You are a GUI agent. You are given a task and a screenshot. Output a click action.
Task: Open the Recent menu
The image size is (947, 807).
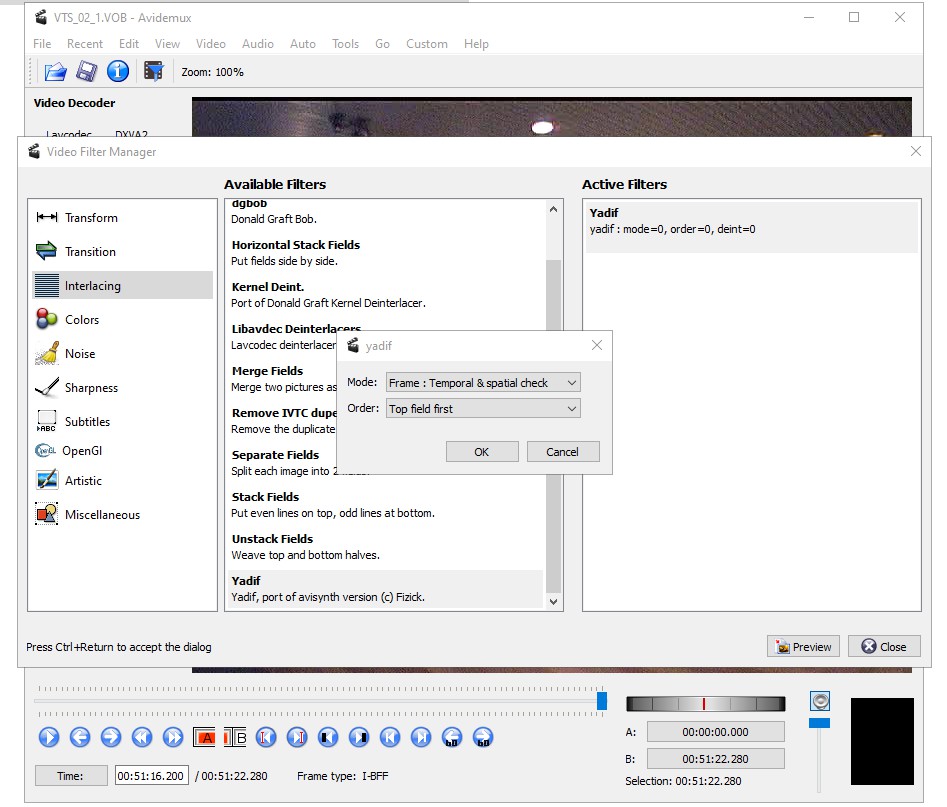click(85, 43)
